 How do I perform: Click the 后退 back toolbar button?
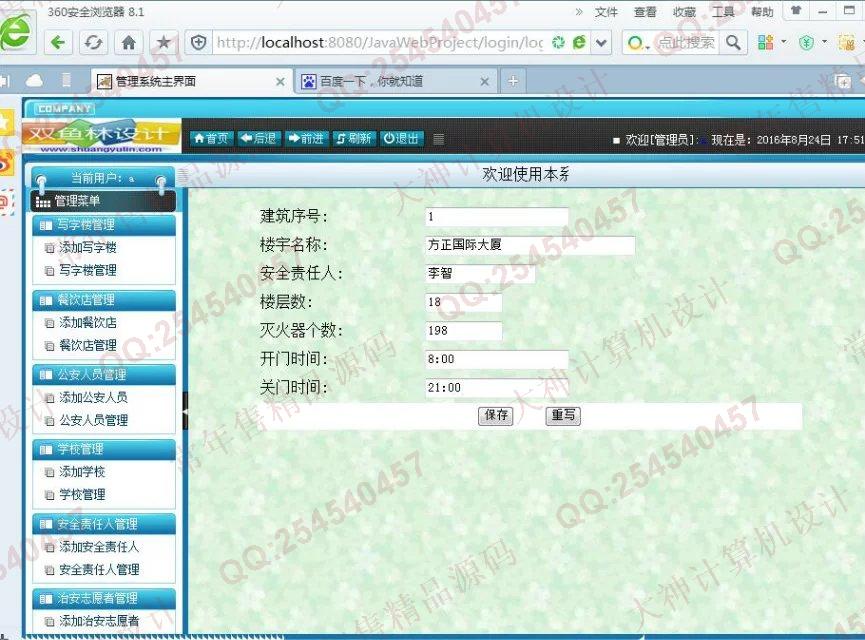[258, 139]
